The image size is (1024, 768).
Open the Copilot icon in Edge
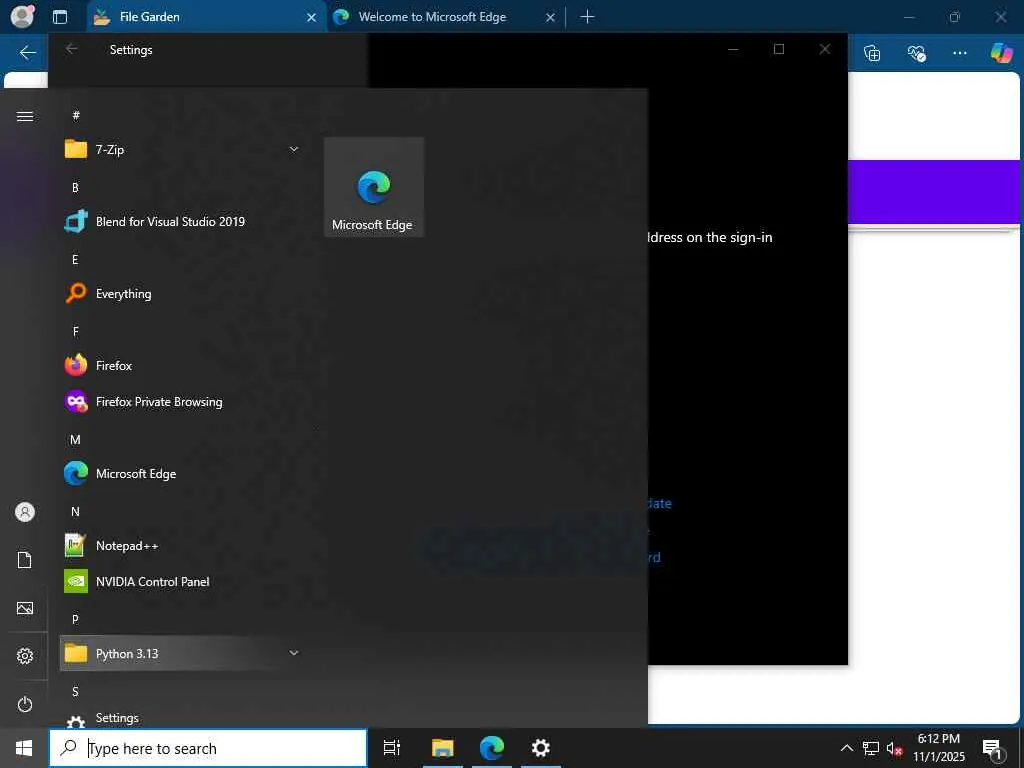click(1001, 52)
